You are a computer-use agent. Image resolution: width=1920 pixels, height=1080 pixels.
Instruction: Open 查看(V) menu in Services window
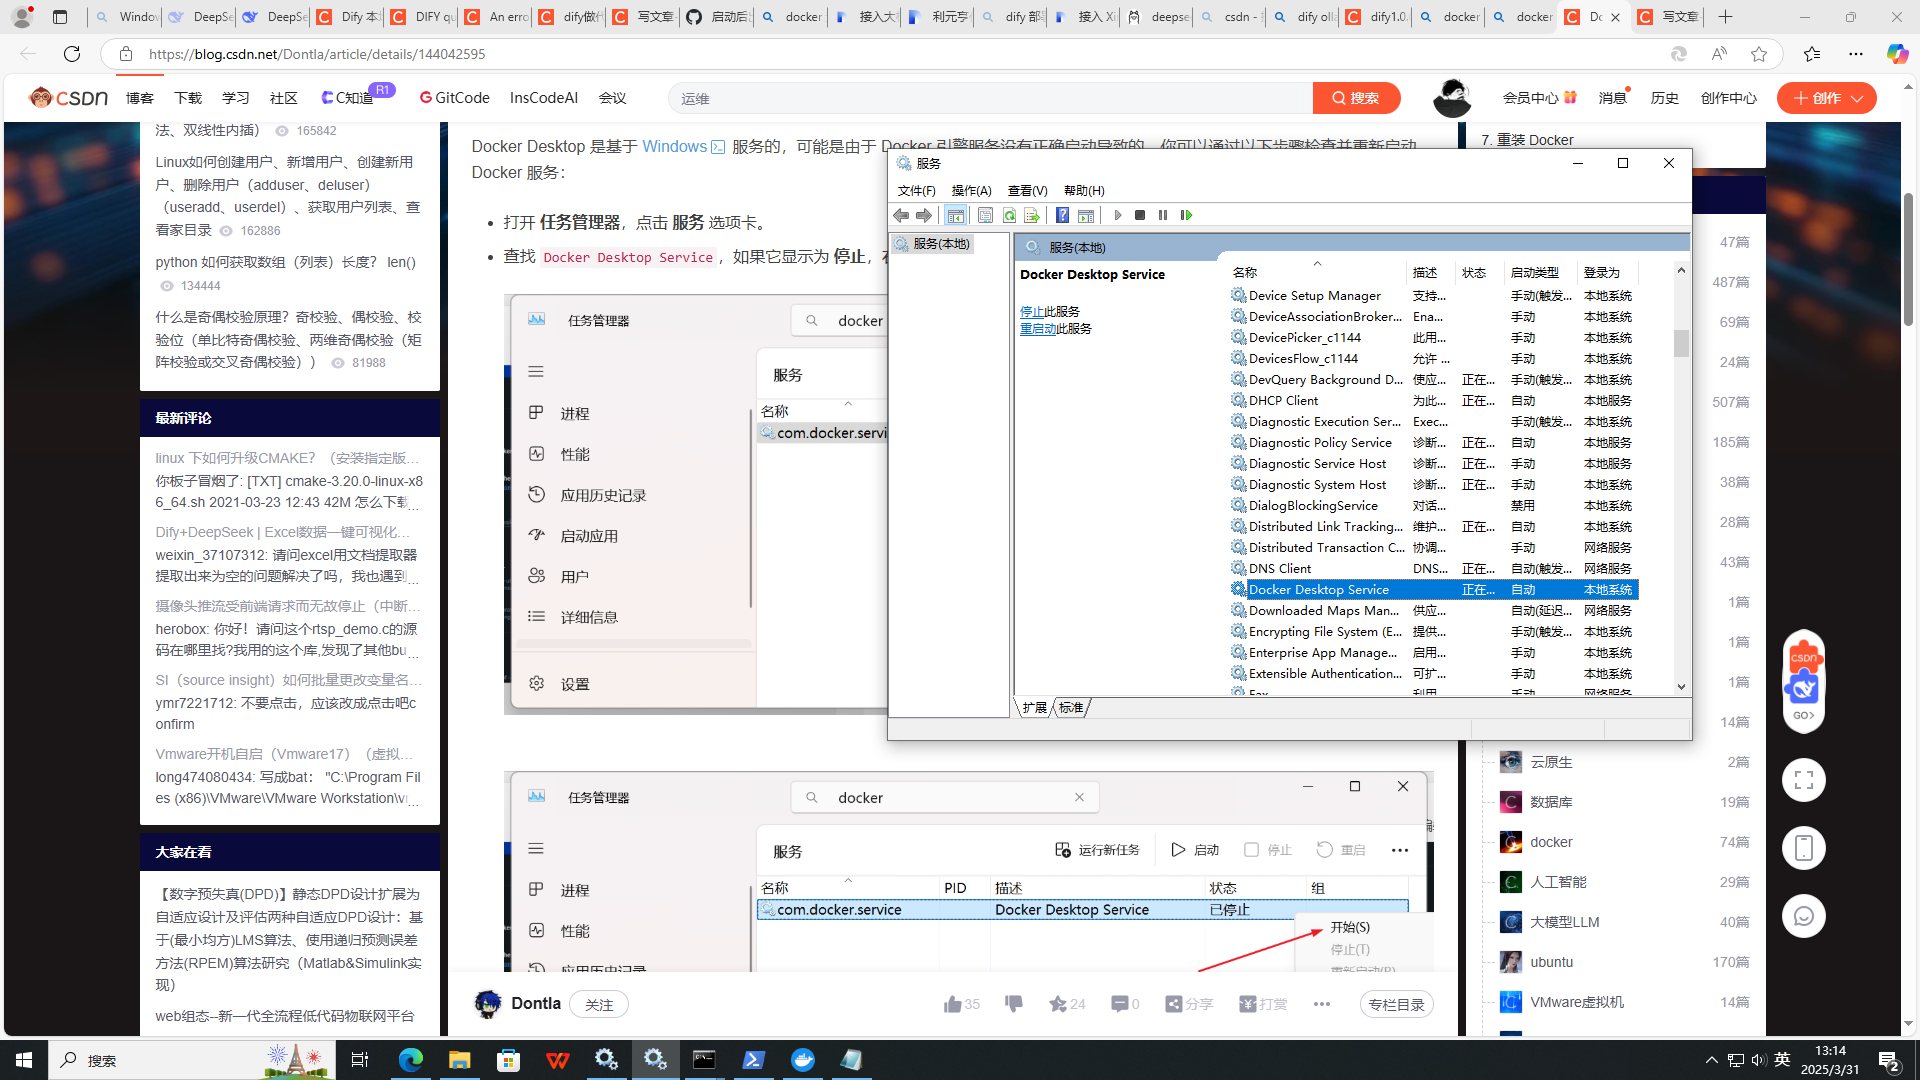(1027, 190)
